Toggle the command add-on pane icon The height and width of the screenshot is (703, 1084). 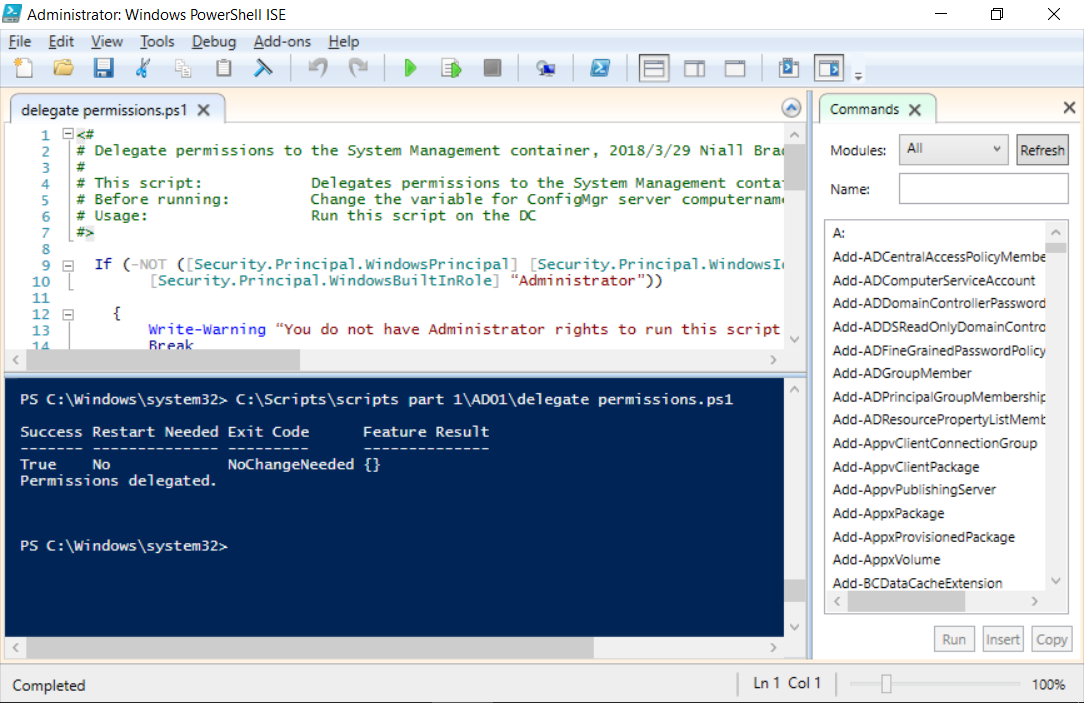click(830, 68)
